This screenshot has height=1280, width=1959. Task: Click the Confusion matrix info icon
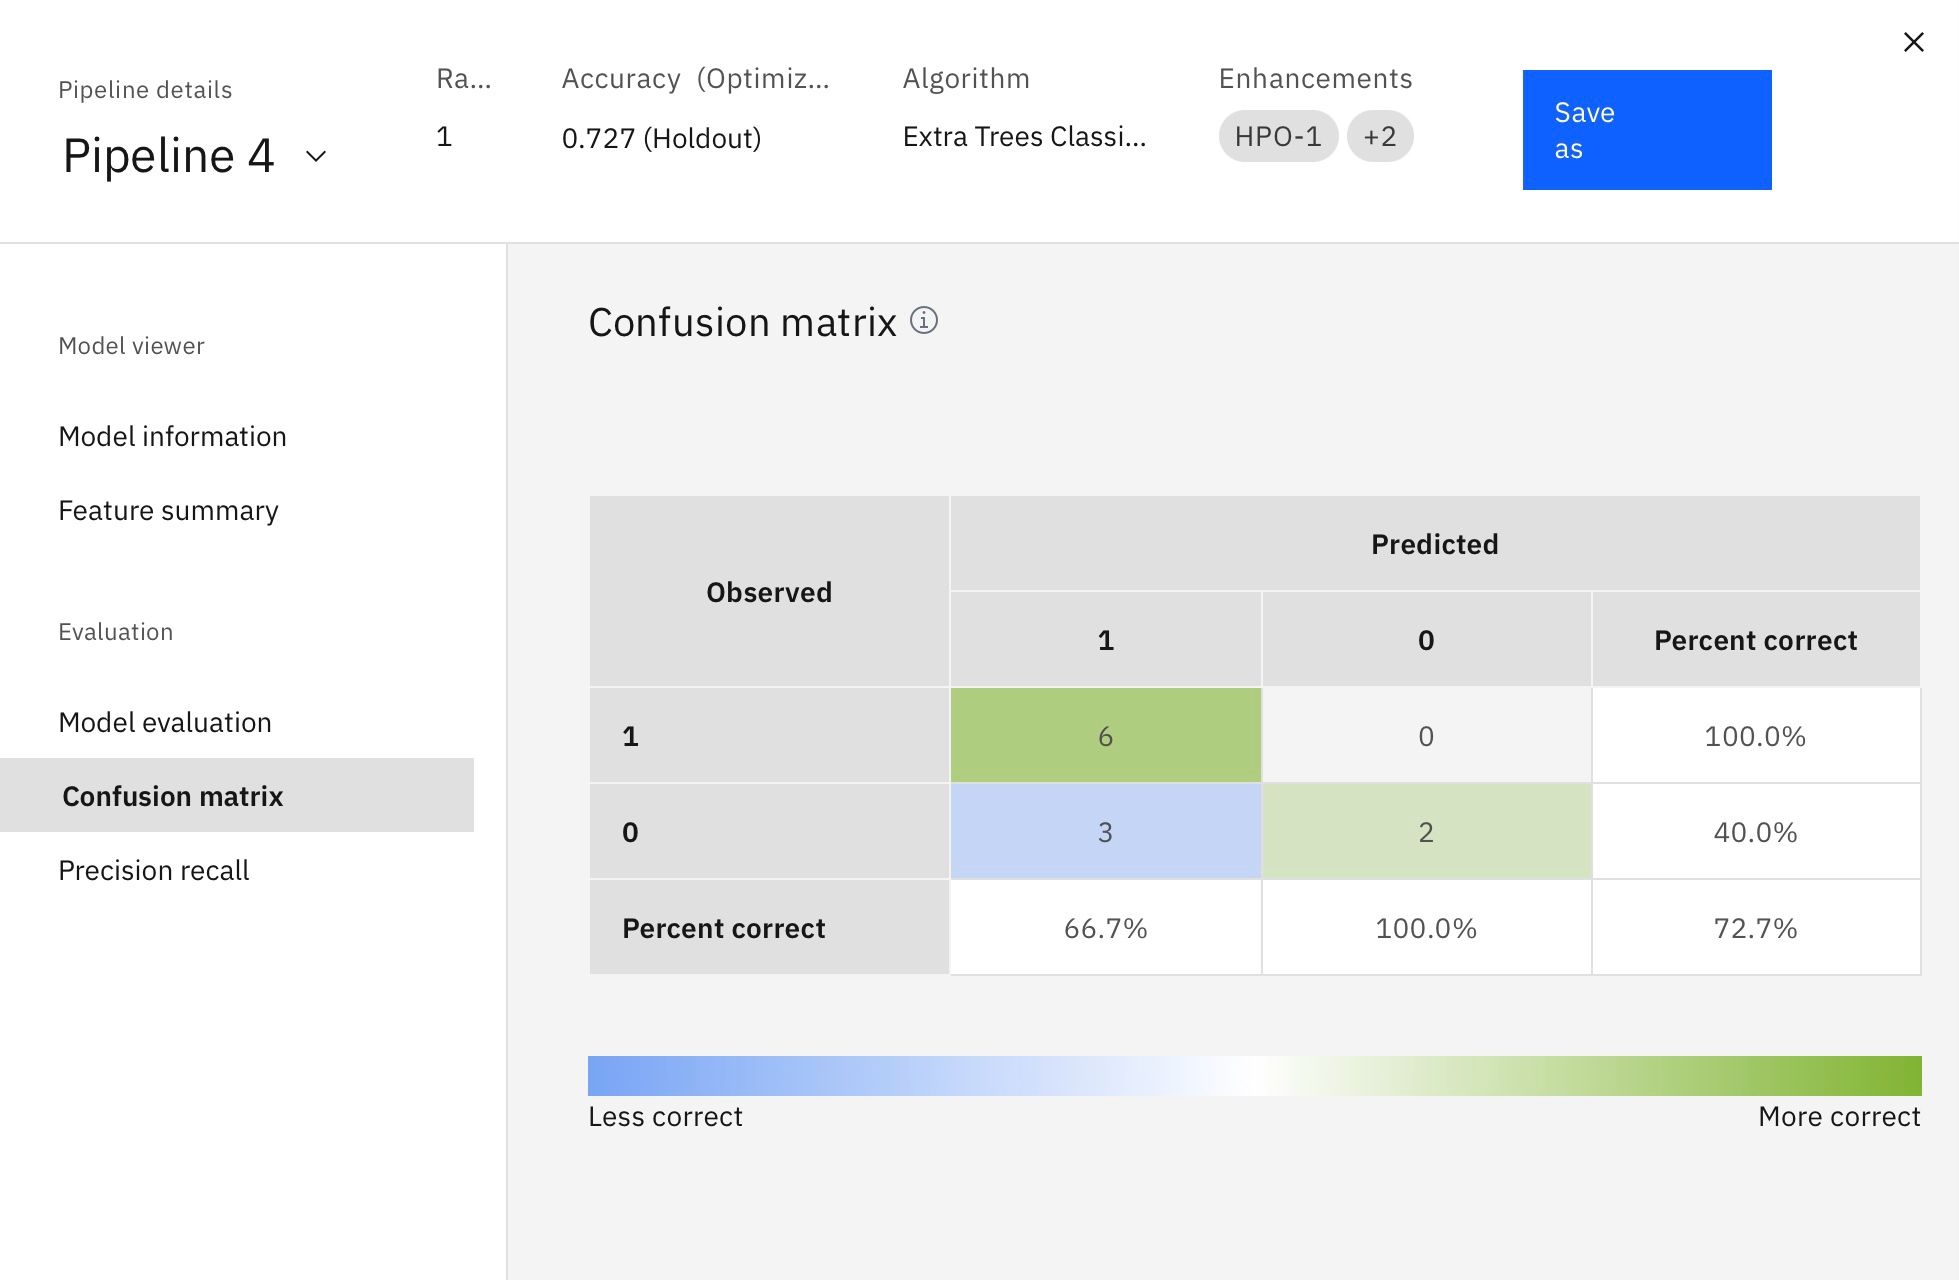coord(923,321)
